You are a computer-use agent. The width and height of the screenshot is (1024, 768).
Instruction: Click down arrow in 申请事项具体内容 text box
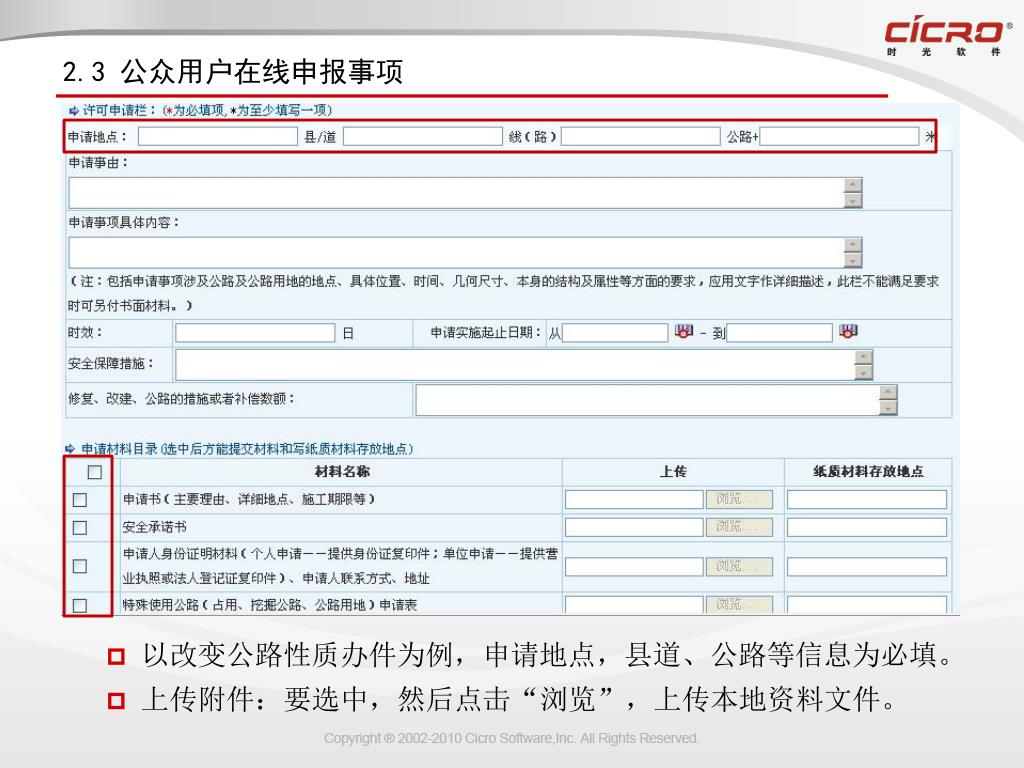(853, 260)
